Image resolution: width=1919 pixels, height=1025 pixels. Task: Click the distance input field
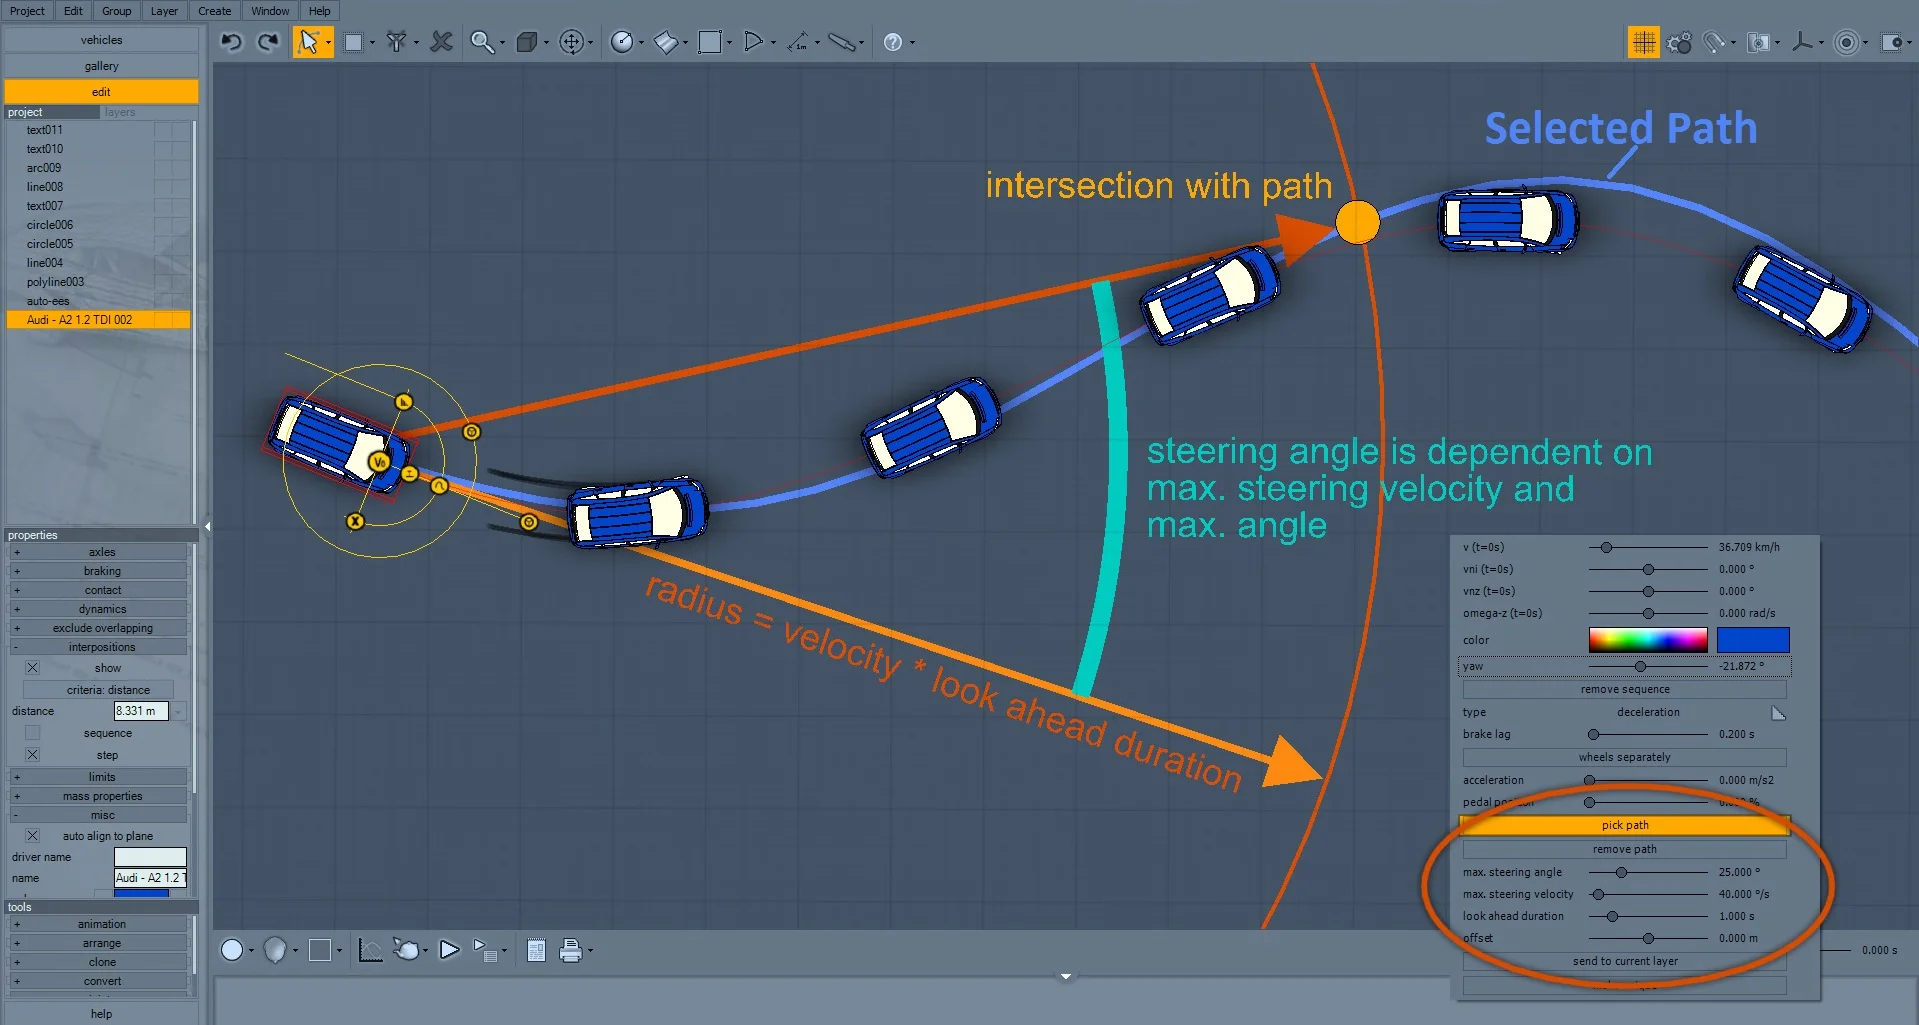141,711
